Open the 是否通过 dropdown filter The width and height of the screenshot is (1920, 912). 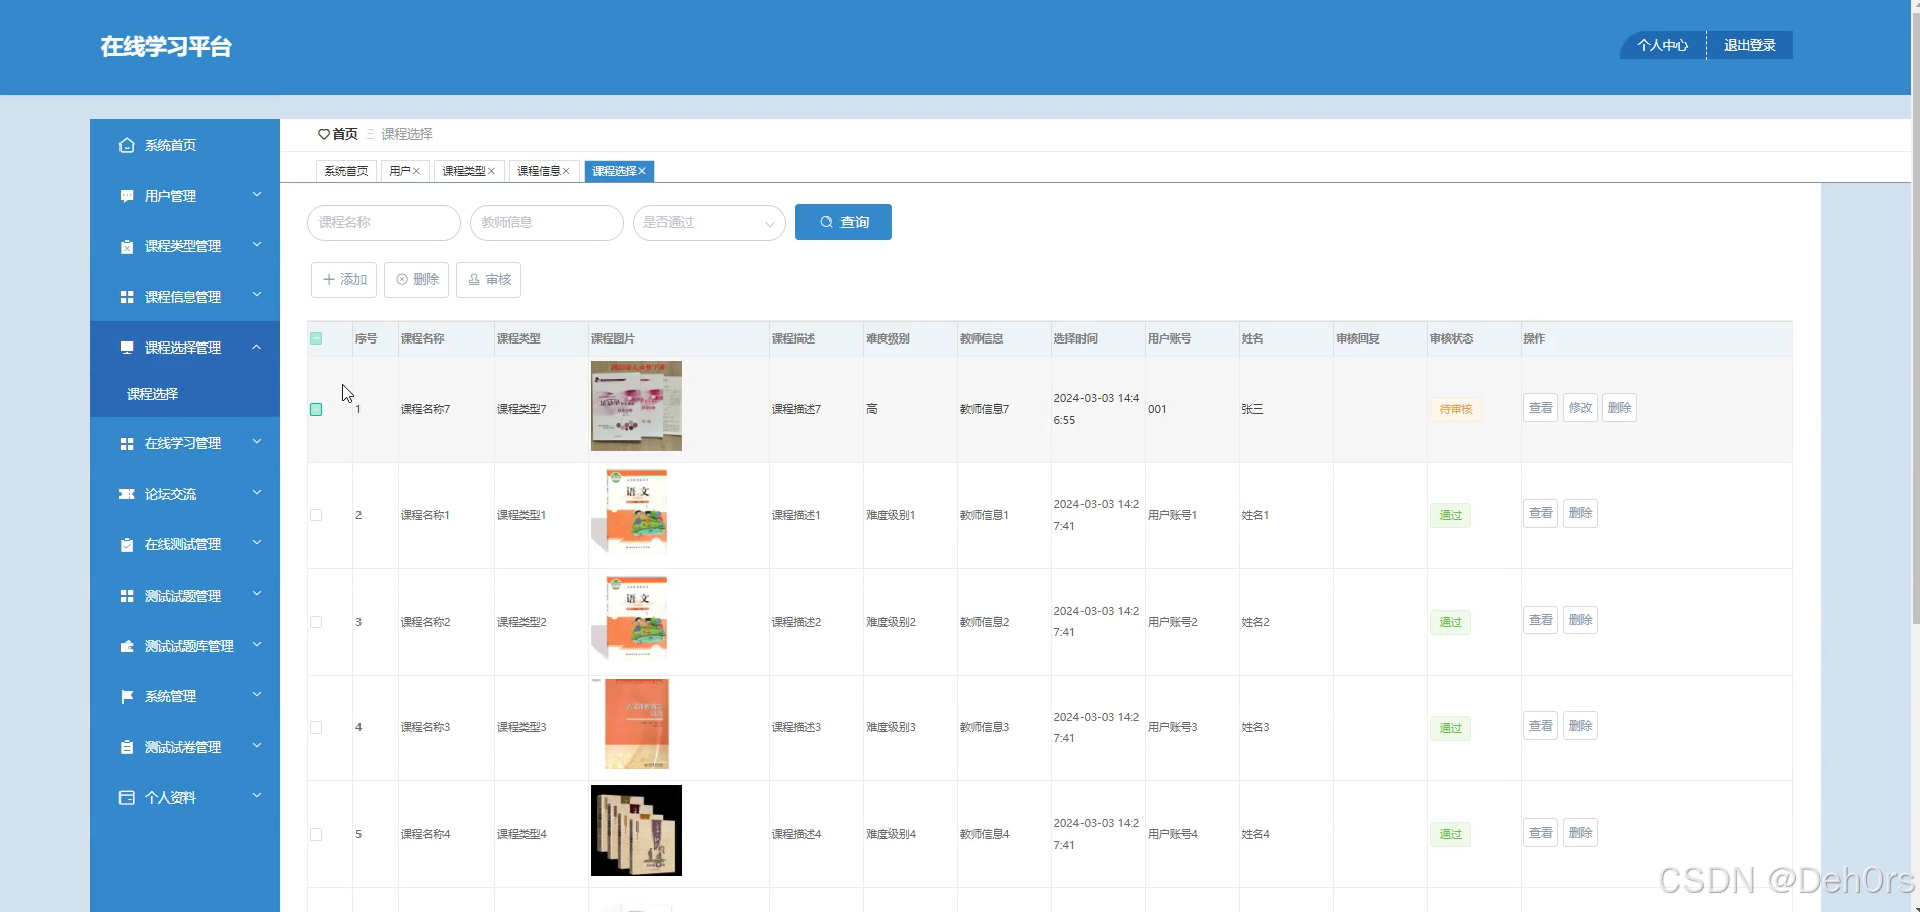coord(709,222)
